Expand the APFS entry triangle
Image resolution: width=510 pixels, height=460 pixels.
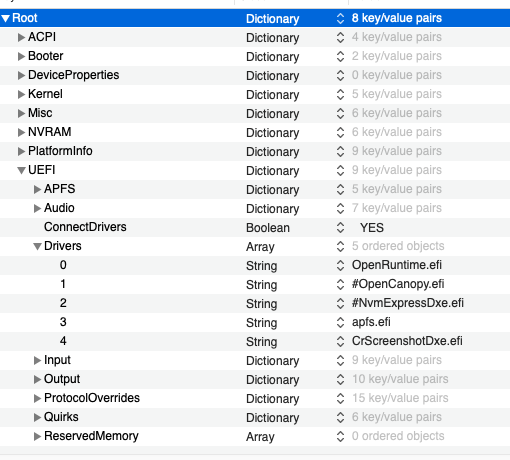tap(37, 189)
